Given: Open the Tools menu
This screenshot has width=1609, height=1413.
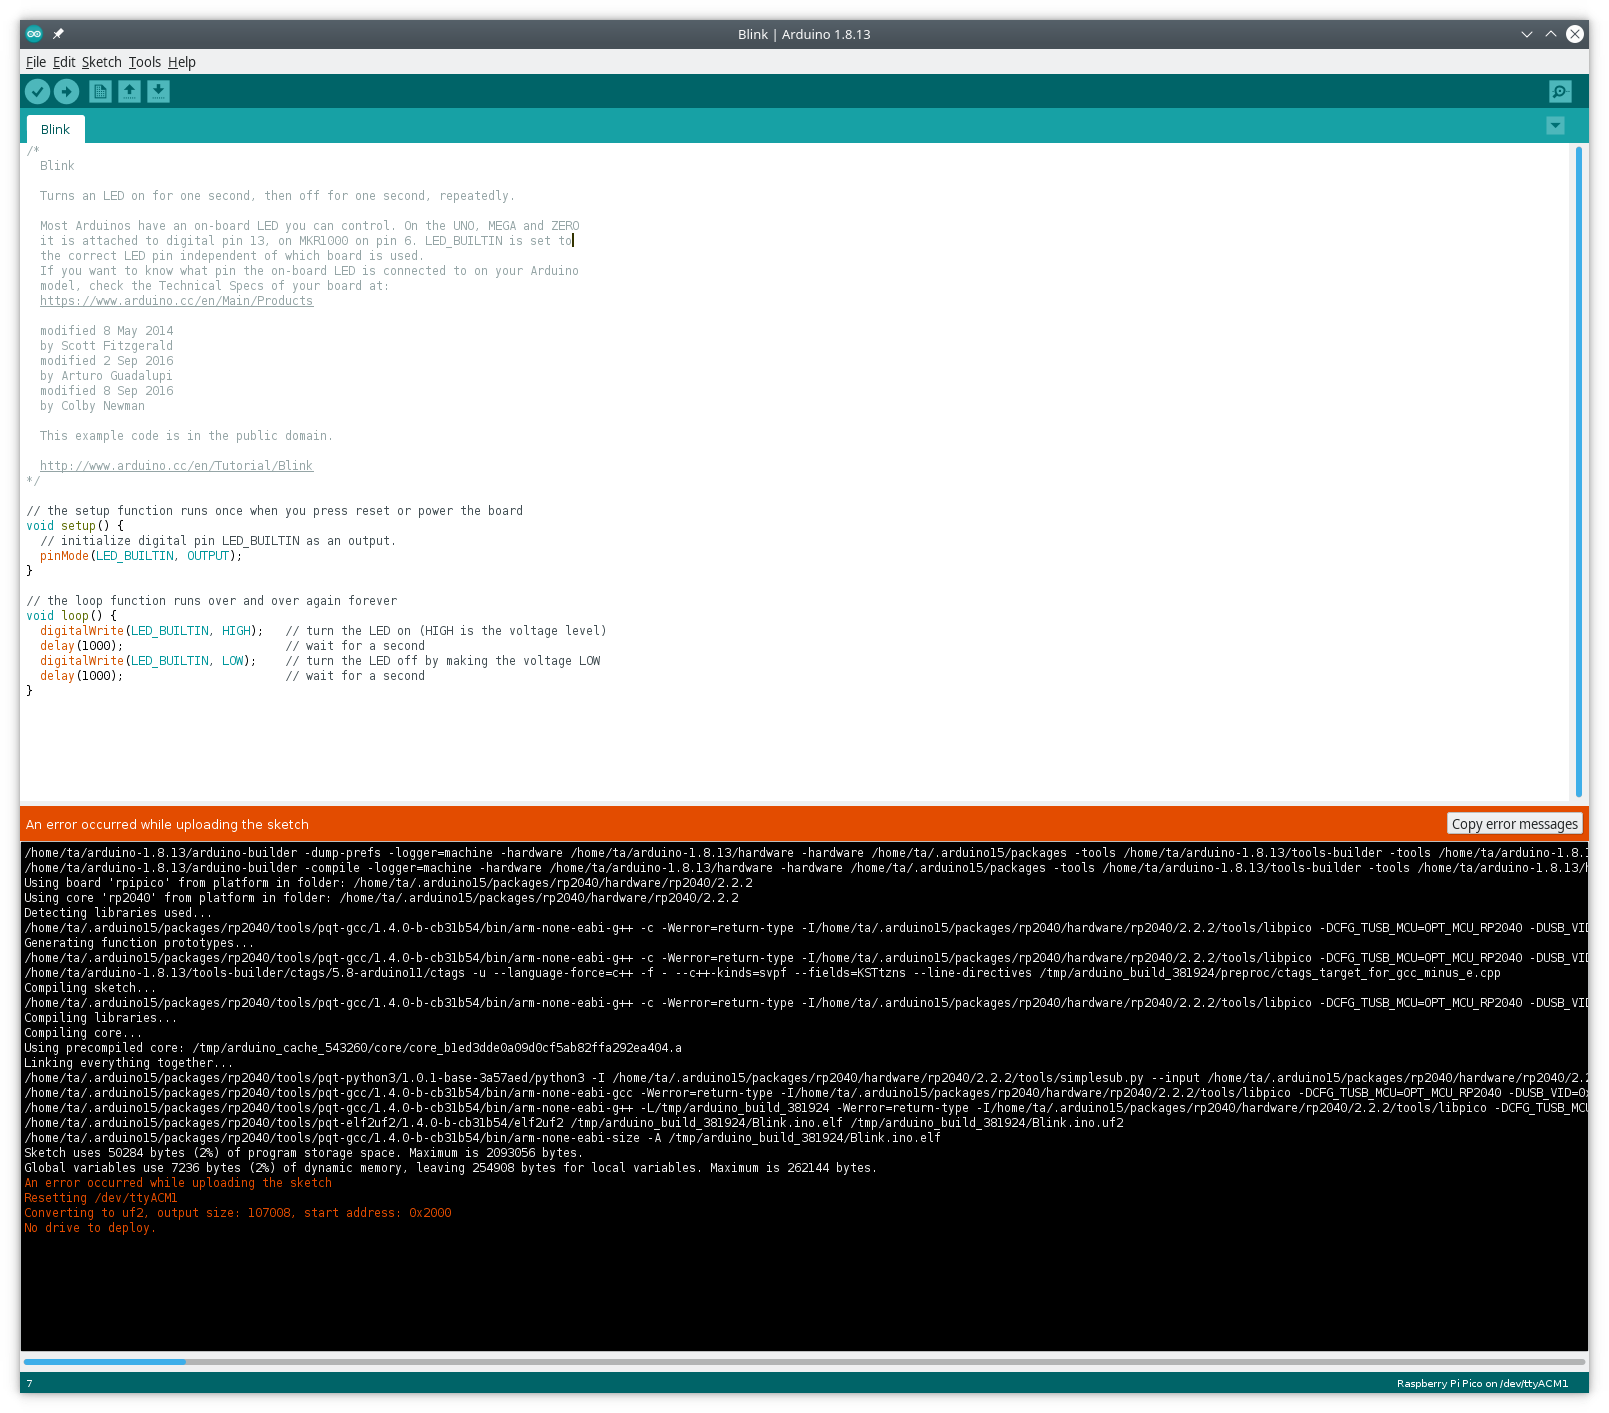Looking at the screenshot, I should 144,62.
